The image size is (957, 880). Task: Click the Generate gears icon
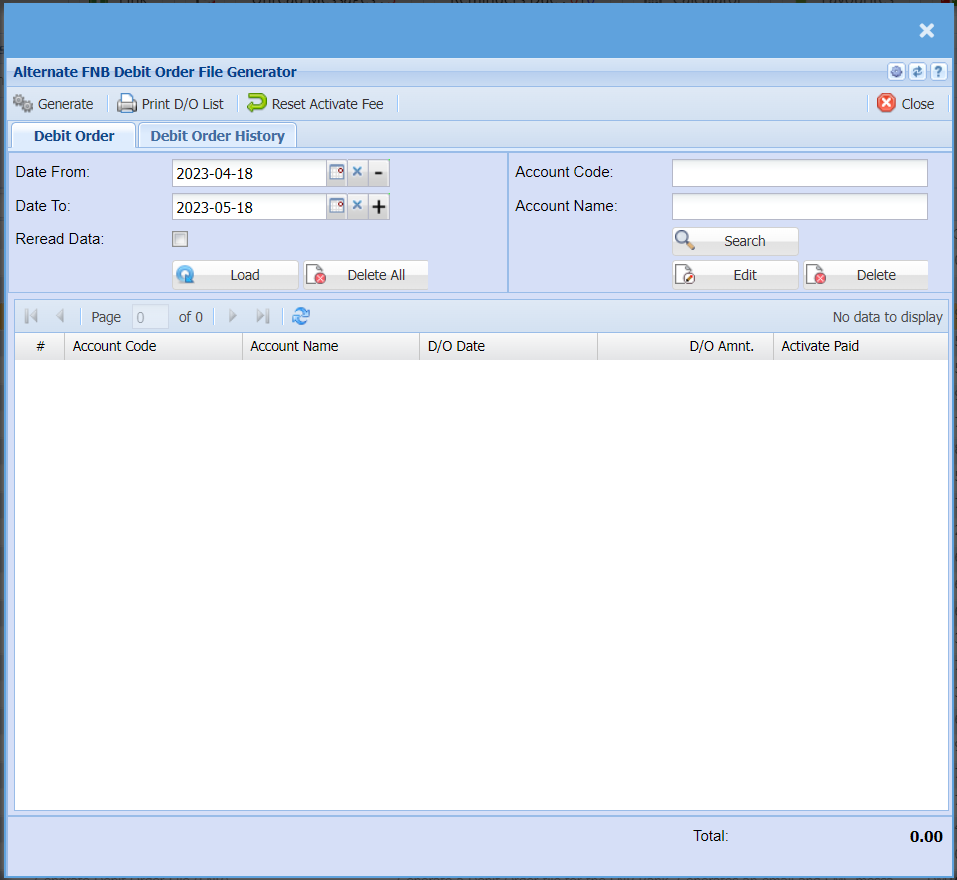pyautogui.click(x=23, y=104)
